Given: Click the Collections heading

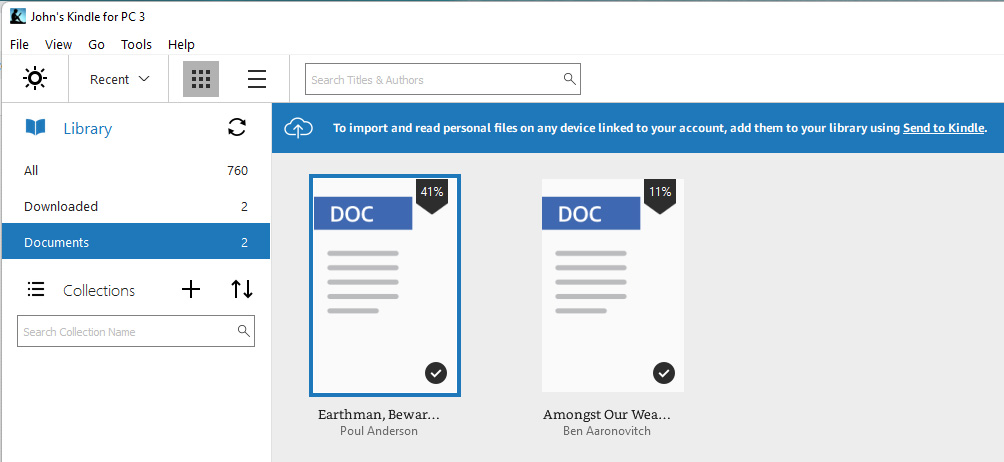Looking at the screenshot, I should tap(99, 291).
